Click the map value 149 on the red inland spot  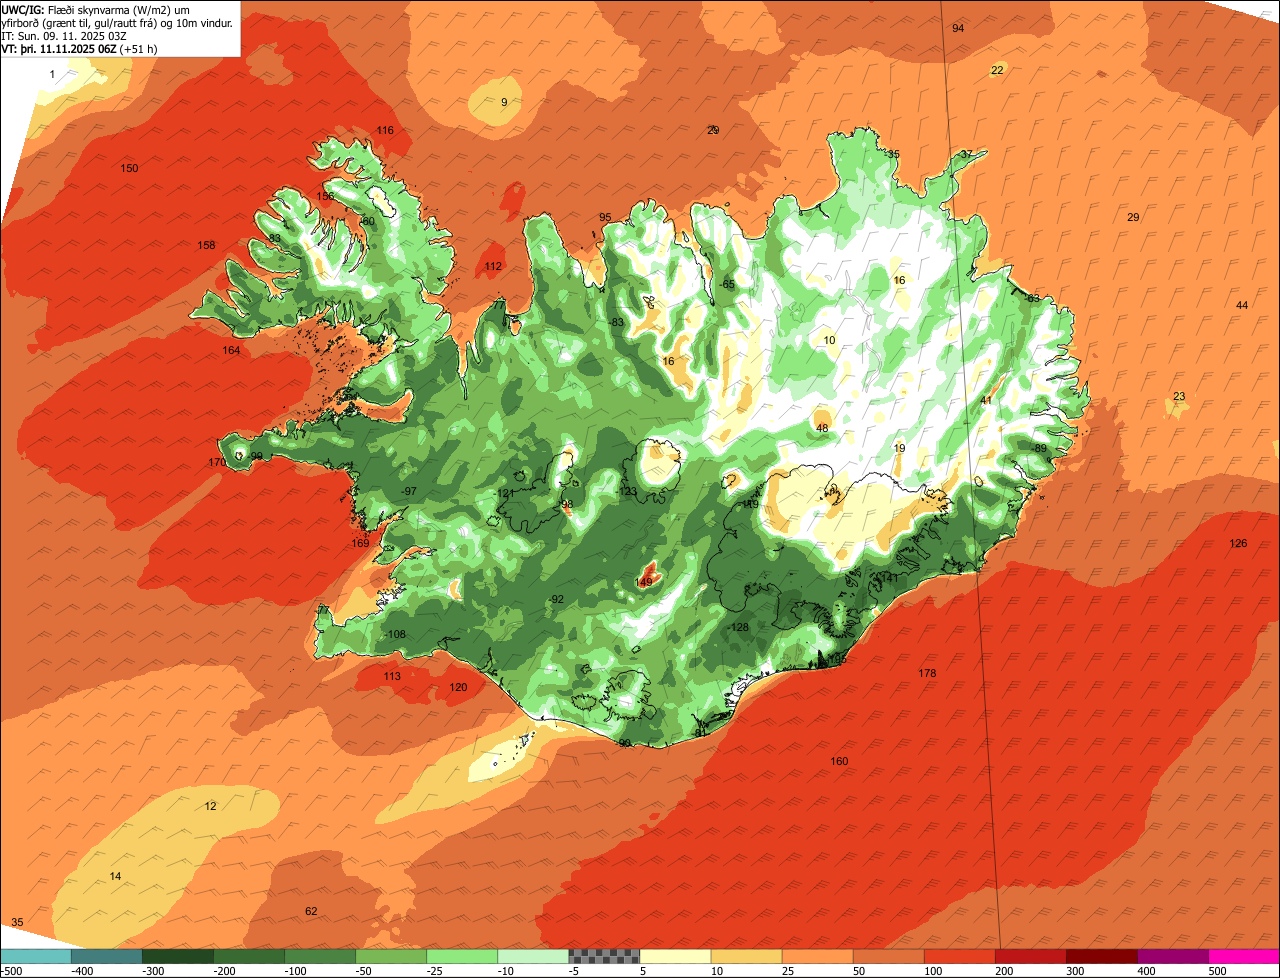644,582
